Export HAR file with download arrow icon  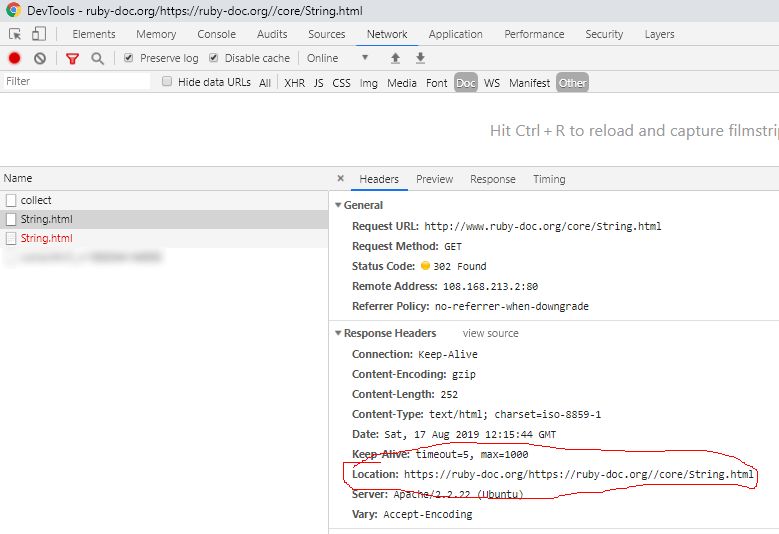420,58
